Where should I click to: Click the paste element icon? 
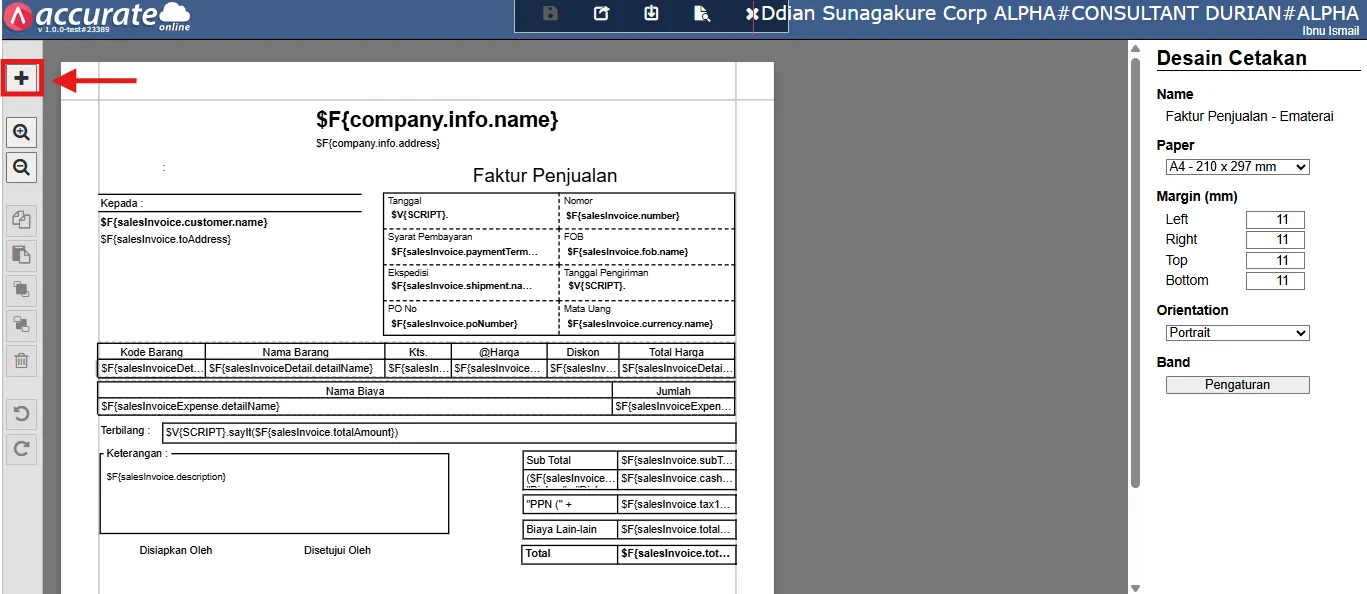point(21,255)
